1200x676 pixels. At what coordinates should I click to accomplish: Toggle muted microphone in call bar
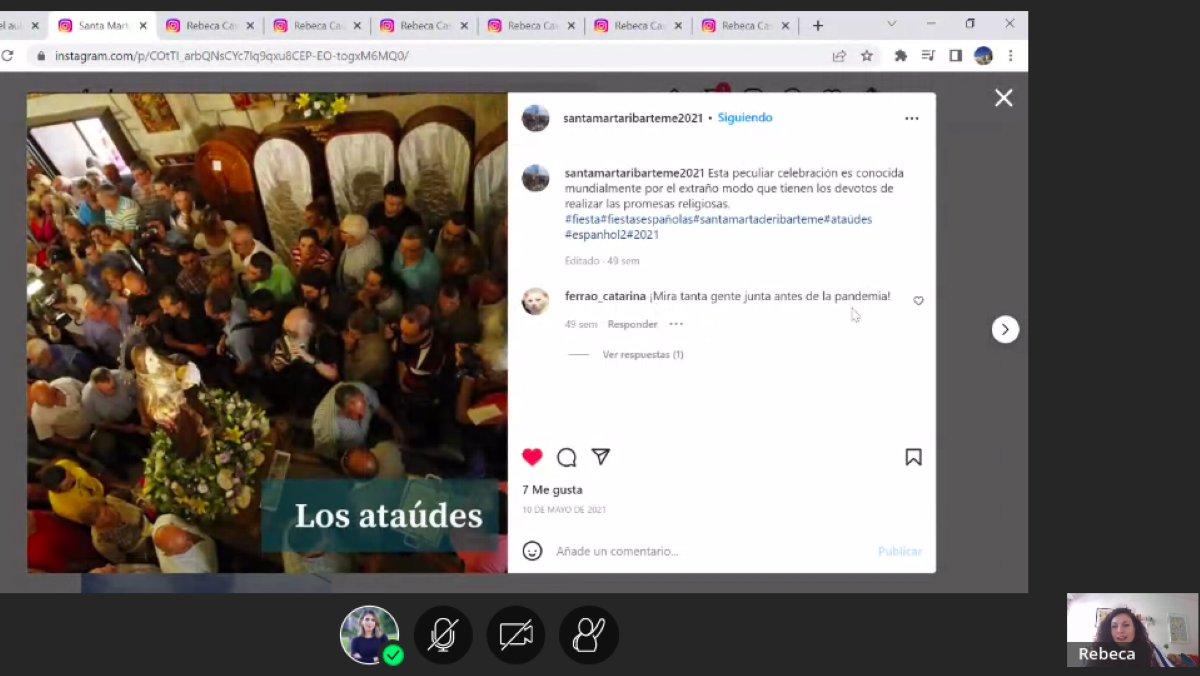pos(443,635)
